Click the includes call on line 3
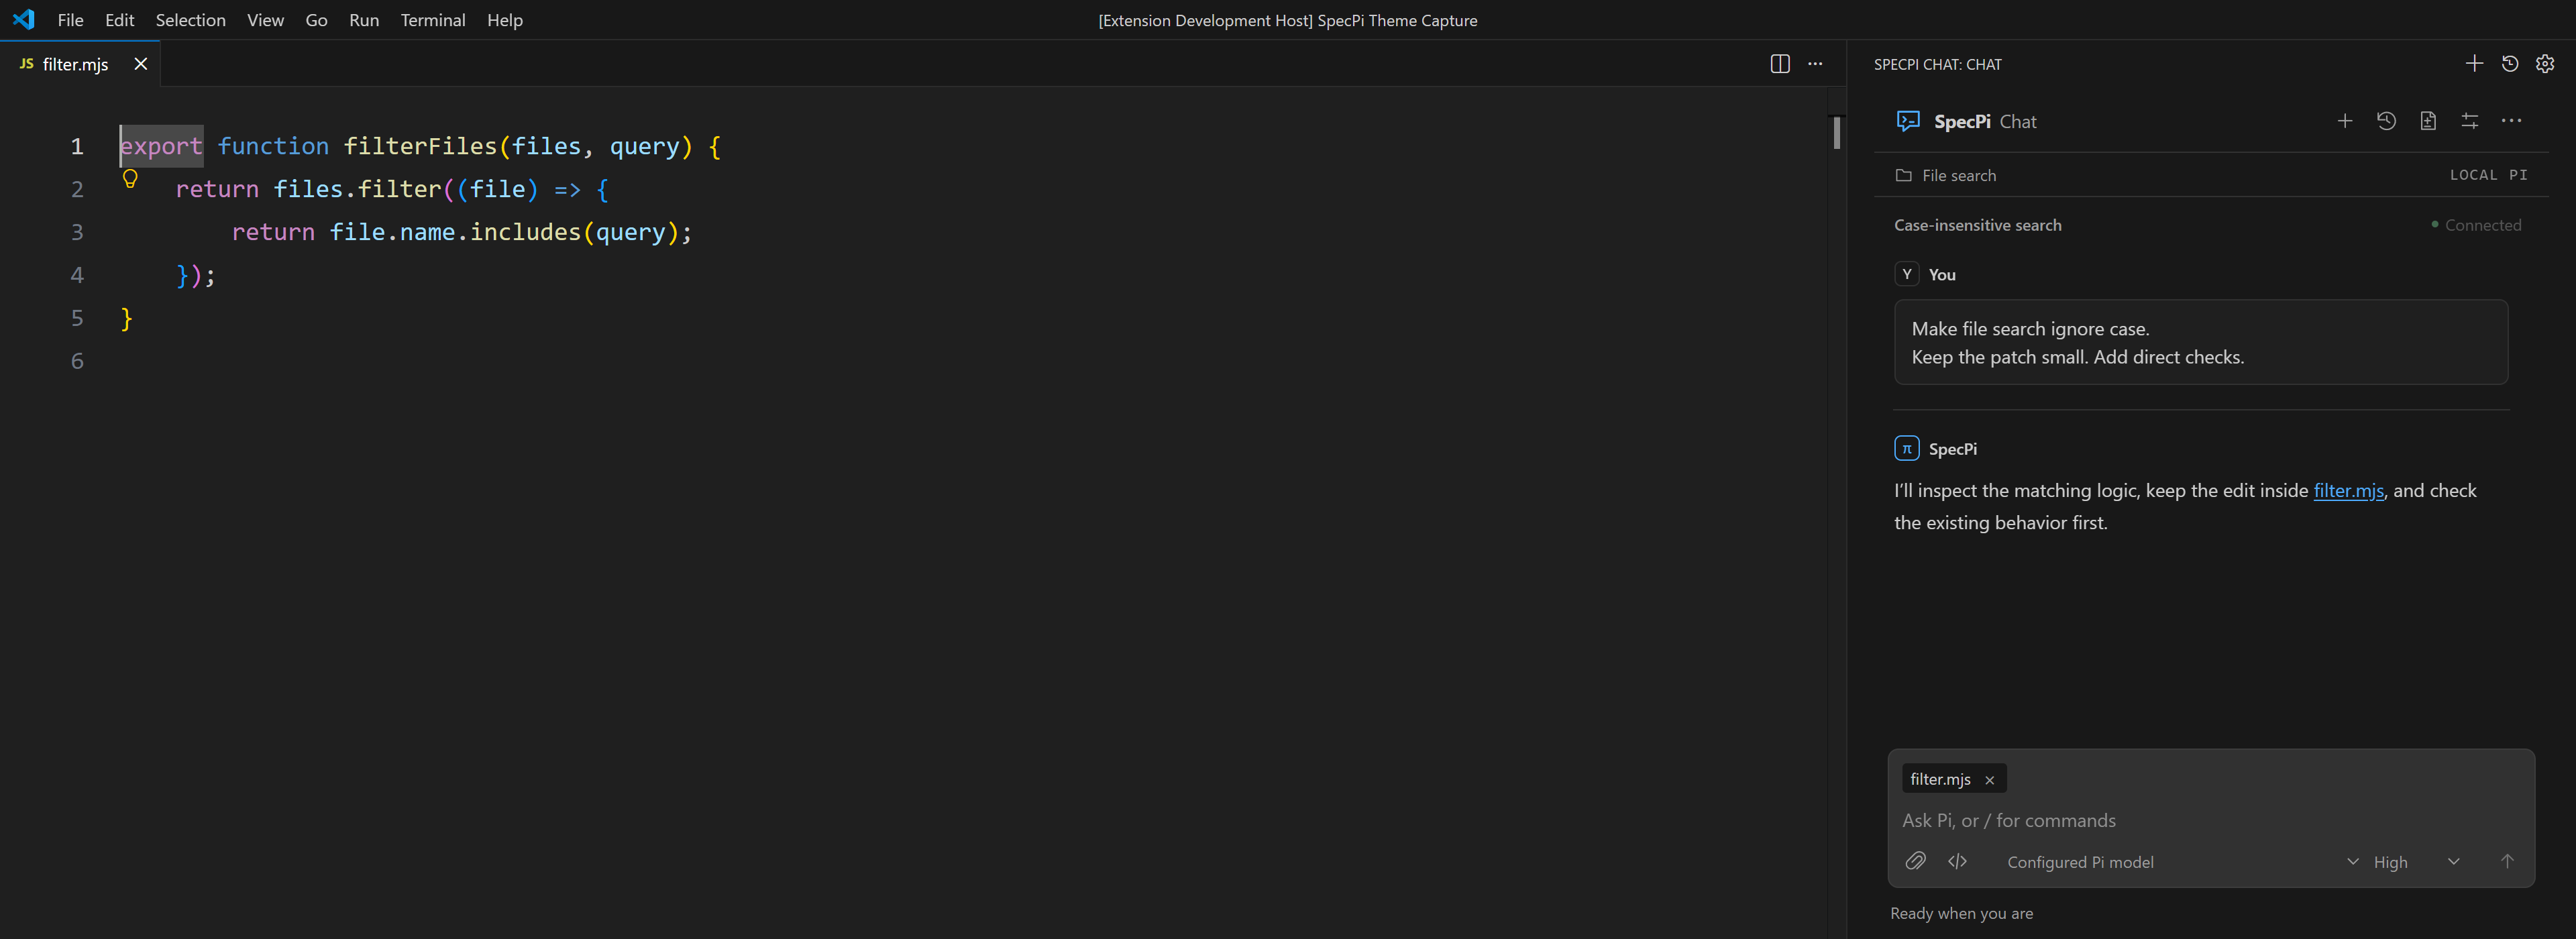This screenshot has width=2576, height=939. (525, 232)
